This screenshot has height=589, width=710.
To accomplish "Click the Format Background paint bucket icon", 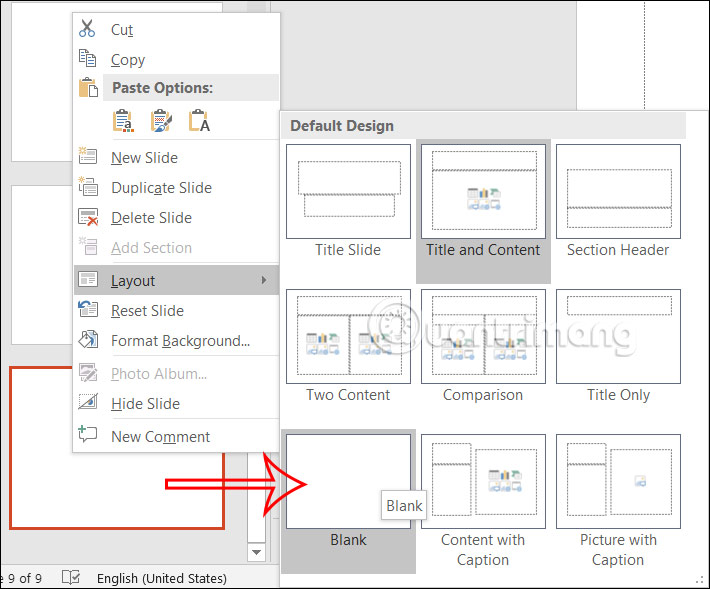I will tap(87, 340).
